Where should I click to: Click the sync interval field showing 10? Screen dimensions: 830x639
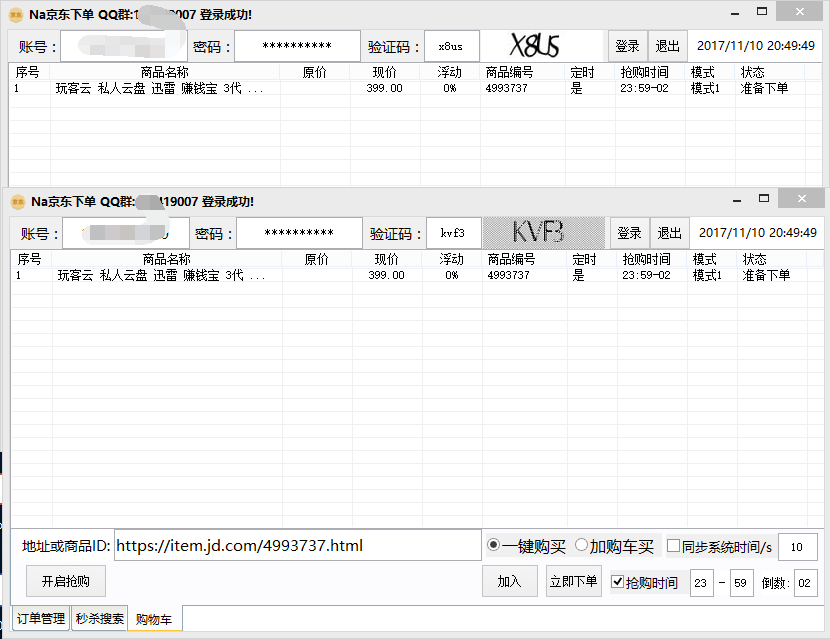coord(797,547)
